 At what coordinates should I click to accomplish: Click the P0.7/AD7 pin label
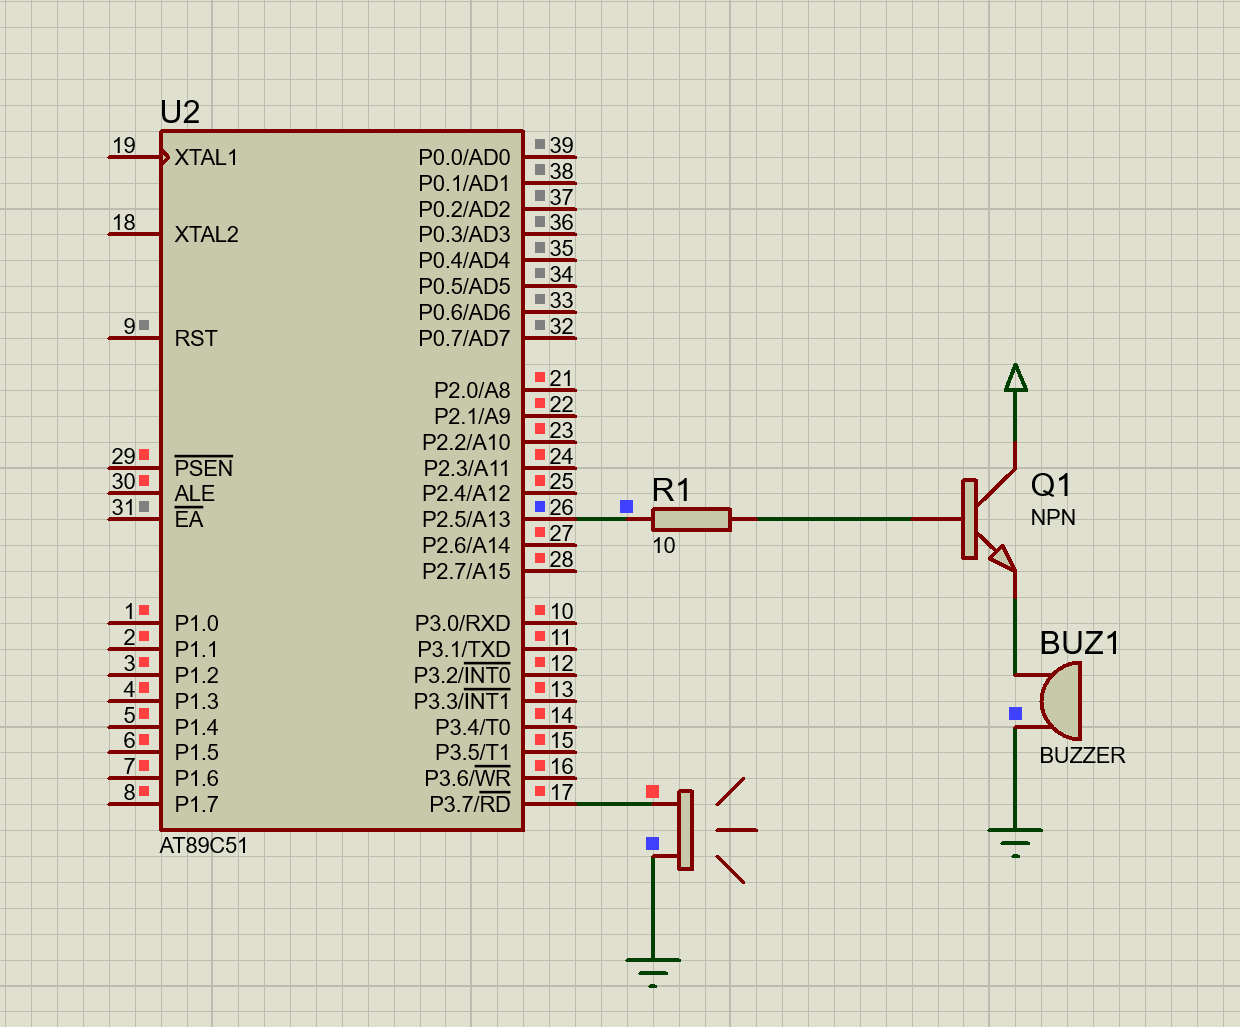point(464,339)
